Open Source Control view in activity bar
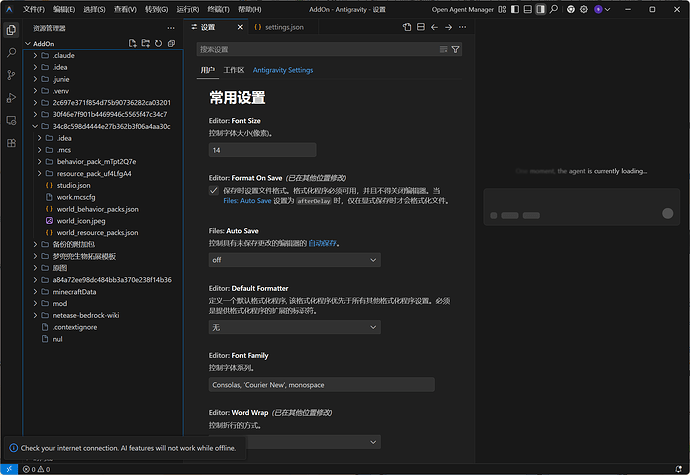Viewport: 690px width, 475px height. [x=11, y=75]
